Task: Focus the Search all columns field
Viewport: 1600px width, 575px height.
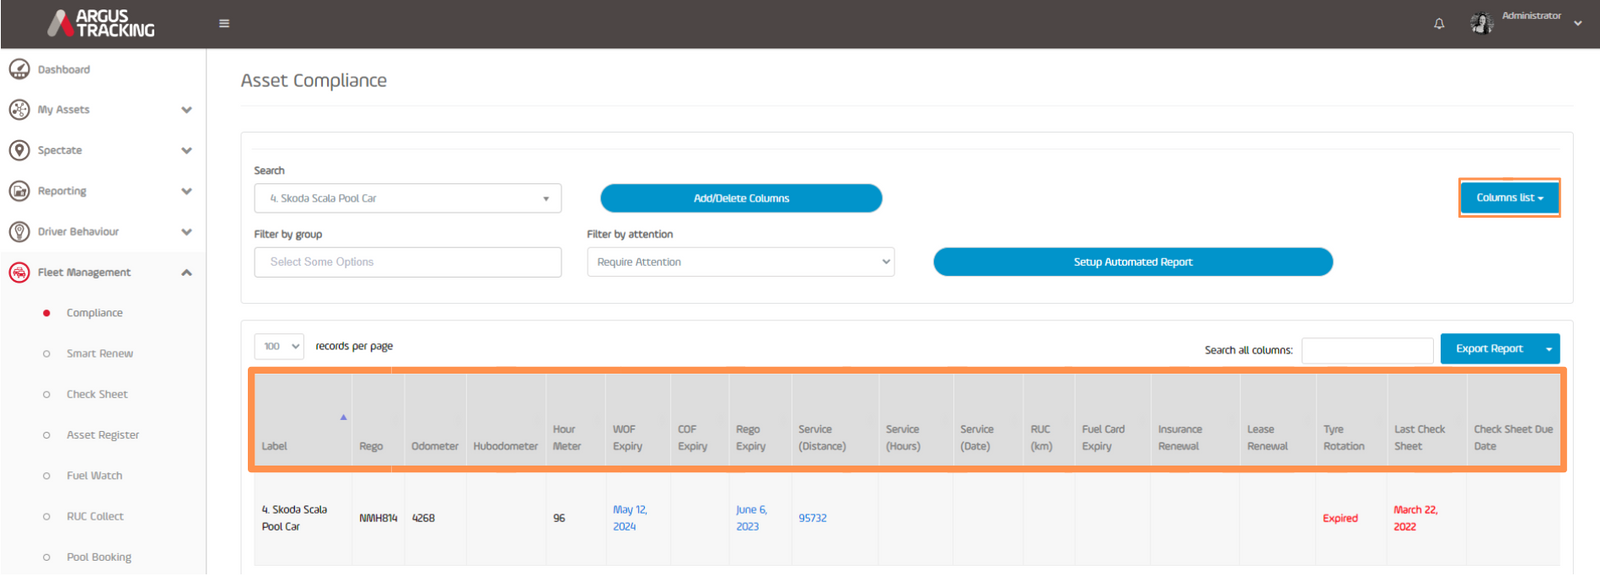Action: 1367,350
